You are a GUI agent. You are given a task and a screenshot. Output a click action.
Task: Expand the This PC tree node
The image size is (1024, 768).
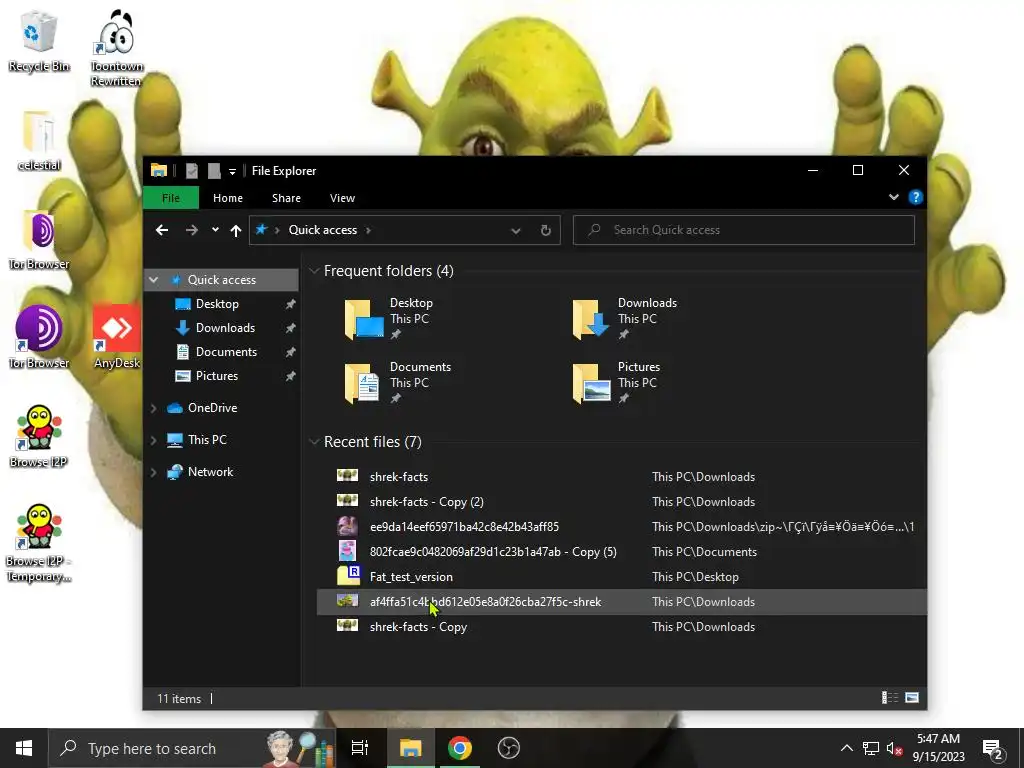(153, 440)
